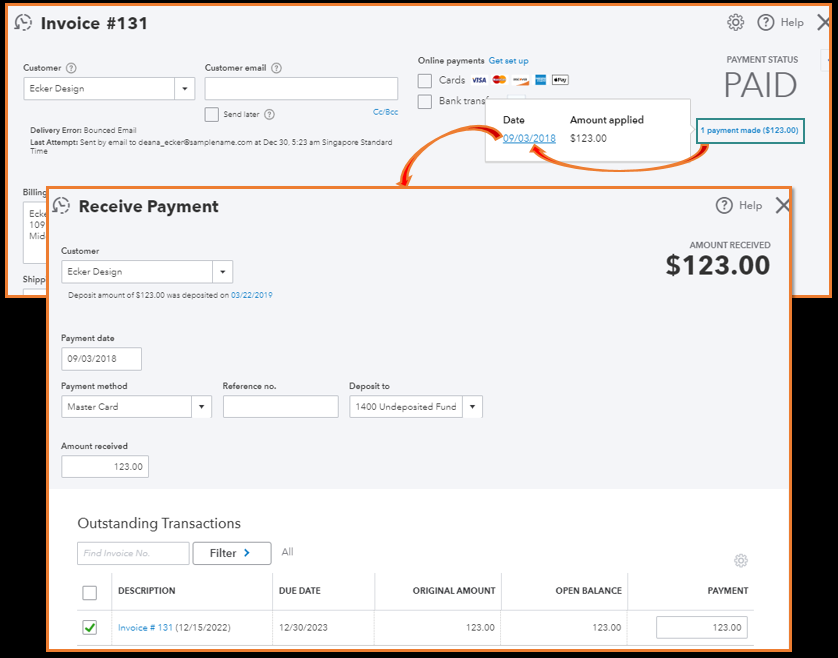Expand the Payment method dropdown
This screenshot has height=658, width=838.
pyautogui.click(x=202, y=407)
